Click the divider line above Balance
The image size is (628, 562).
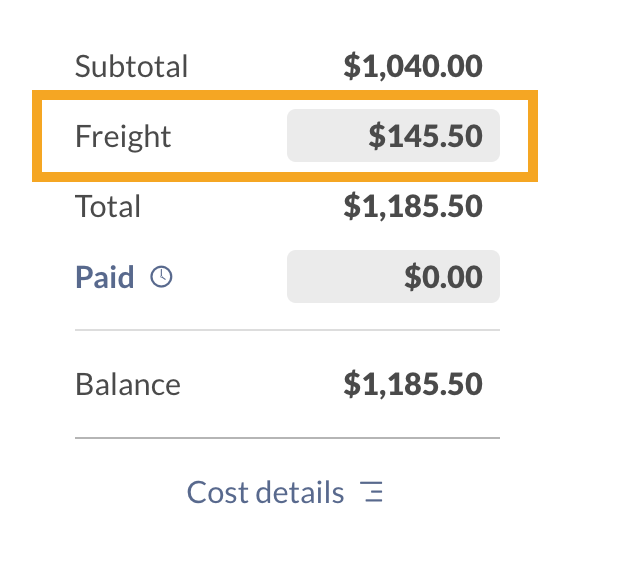point(287,330)
